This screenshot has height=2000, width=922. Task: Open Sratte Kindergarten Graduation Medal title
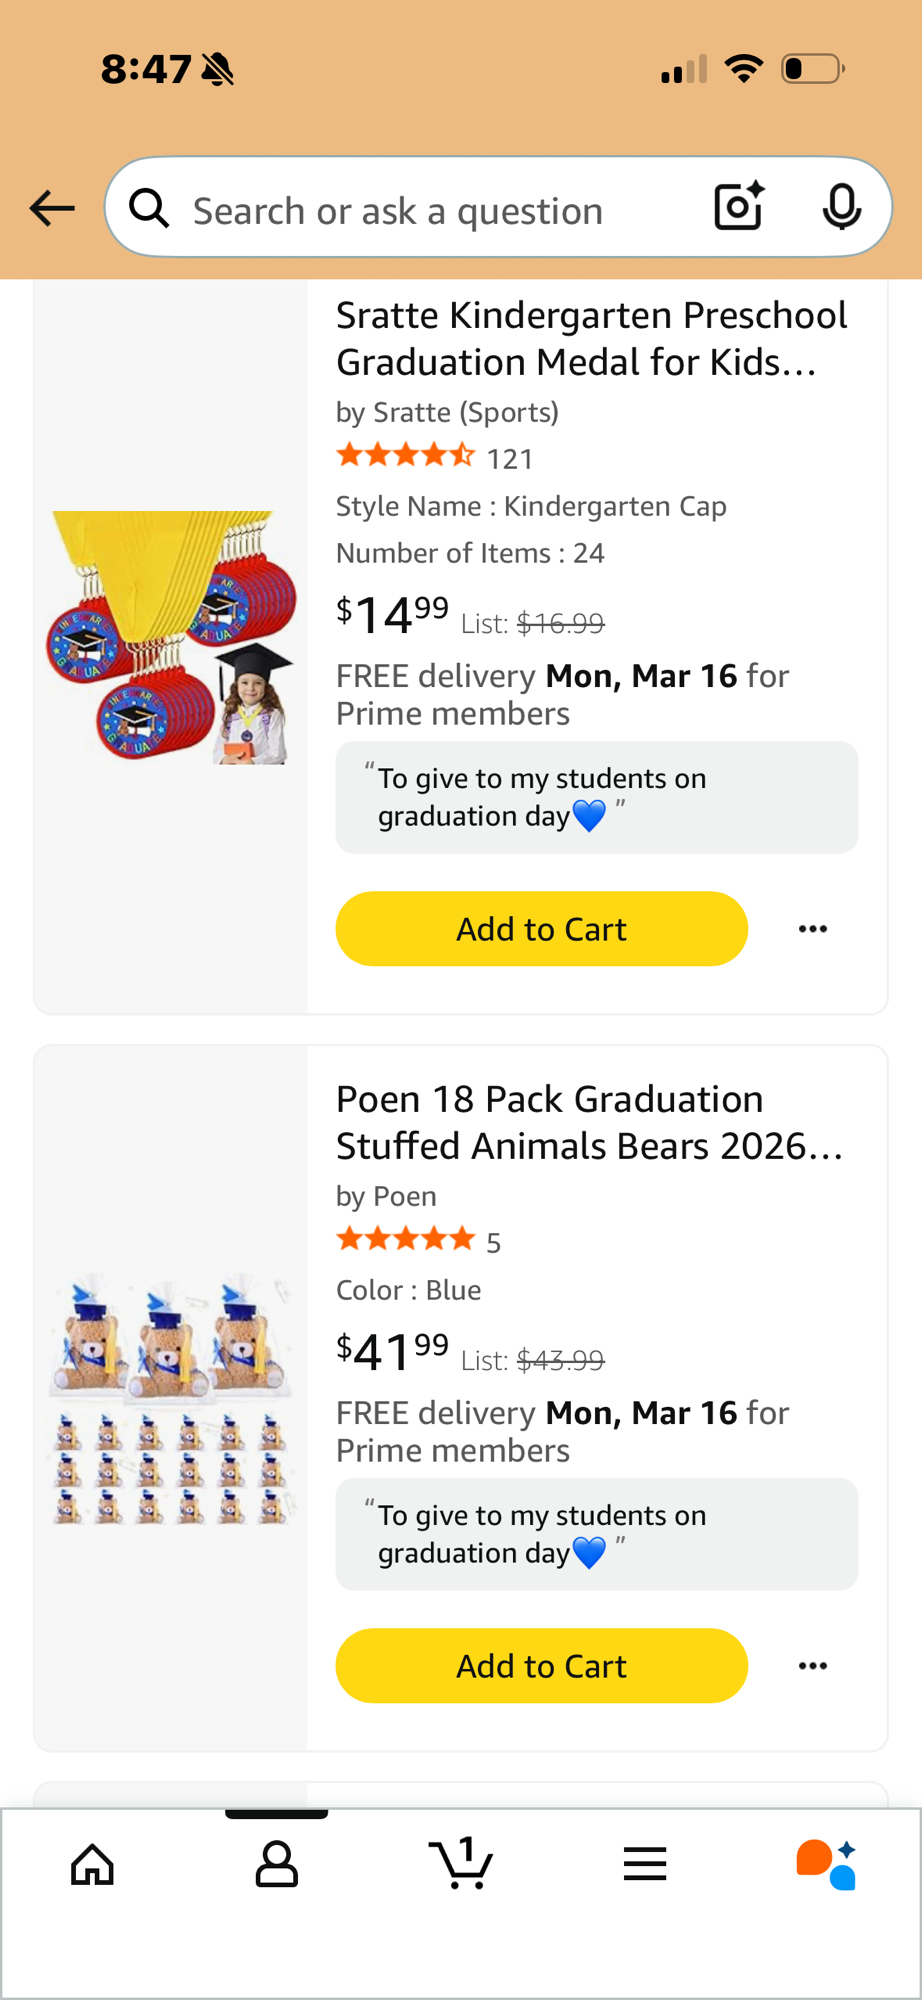[591, 338]
